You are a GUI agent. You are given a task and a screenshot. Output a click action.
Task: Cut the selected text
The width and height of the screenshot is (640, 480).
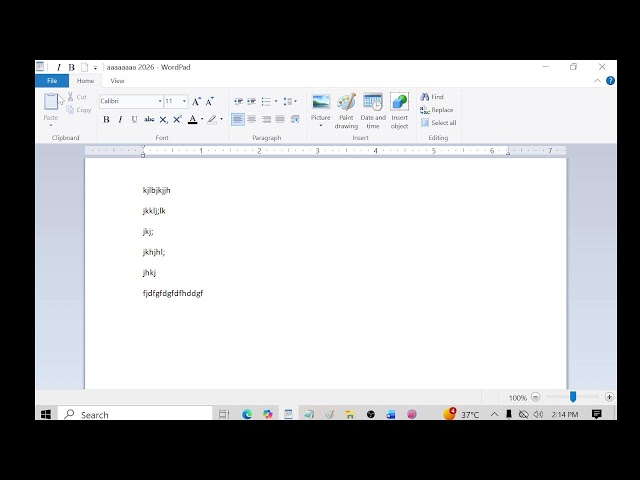77,97
